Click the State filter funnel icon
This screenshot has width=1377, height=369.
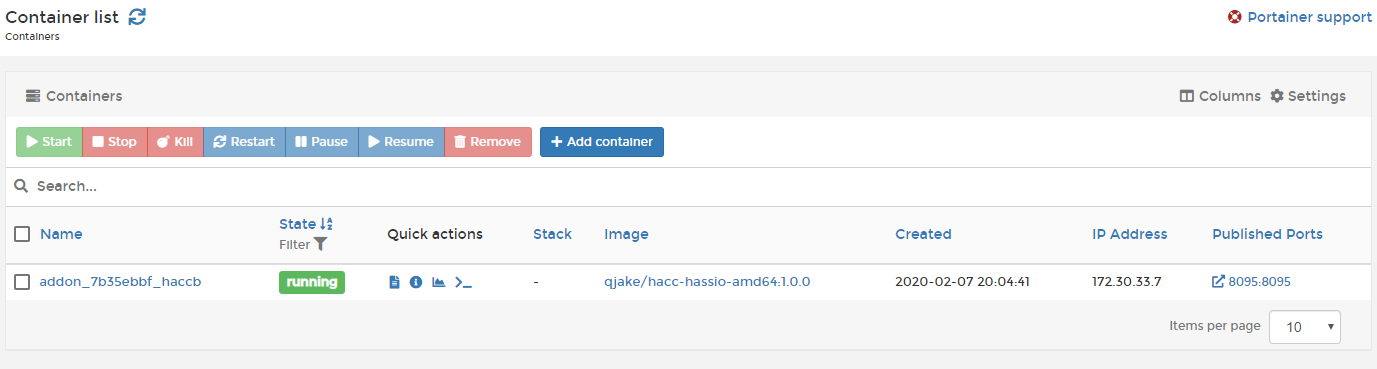click(x=320, y=244)
